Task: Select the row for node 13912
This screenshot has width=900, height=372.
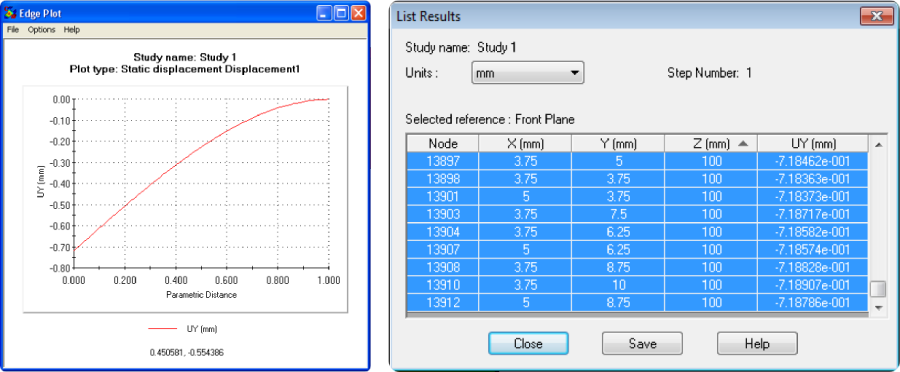Action: coord(637,303)
